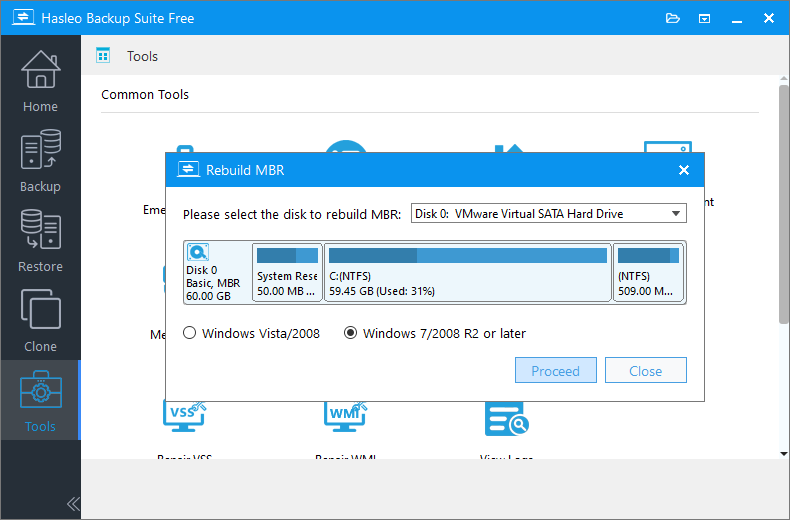Open the Backup section in sidebar
Image resolution: width=790 pixels, height=520 pixels.
pos(40,161)
